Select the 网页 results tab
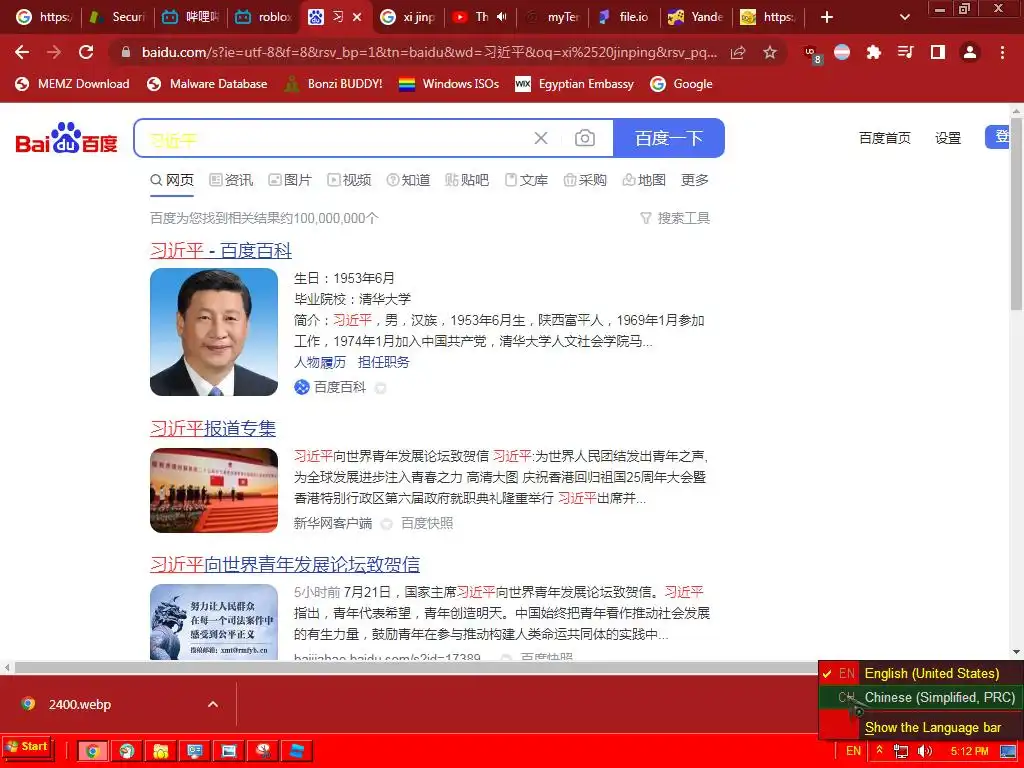Image resolution: width=1024 pixels, height=768 pixels. coord(172,180)
